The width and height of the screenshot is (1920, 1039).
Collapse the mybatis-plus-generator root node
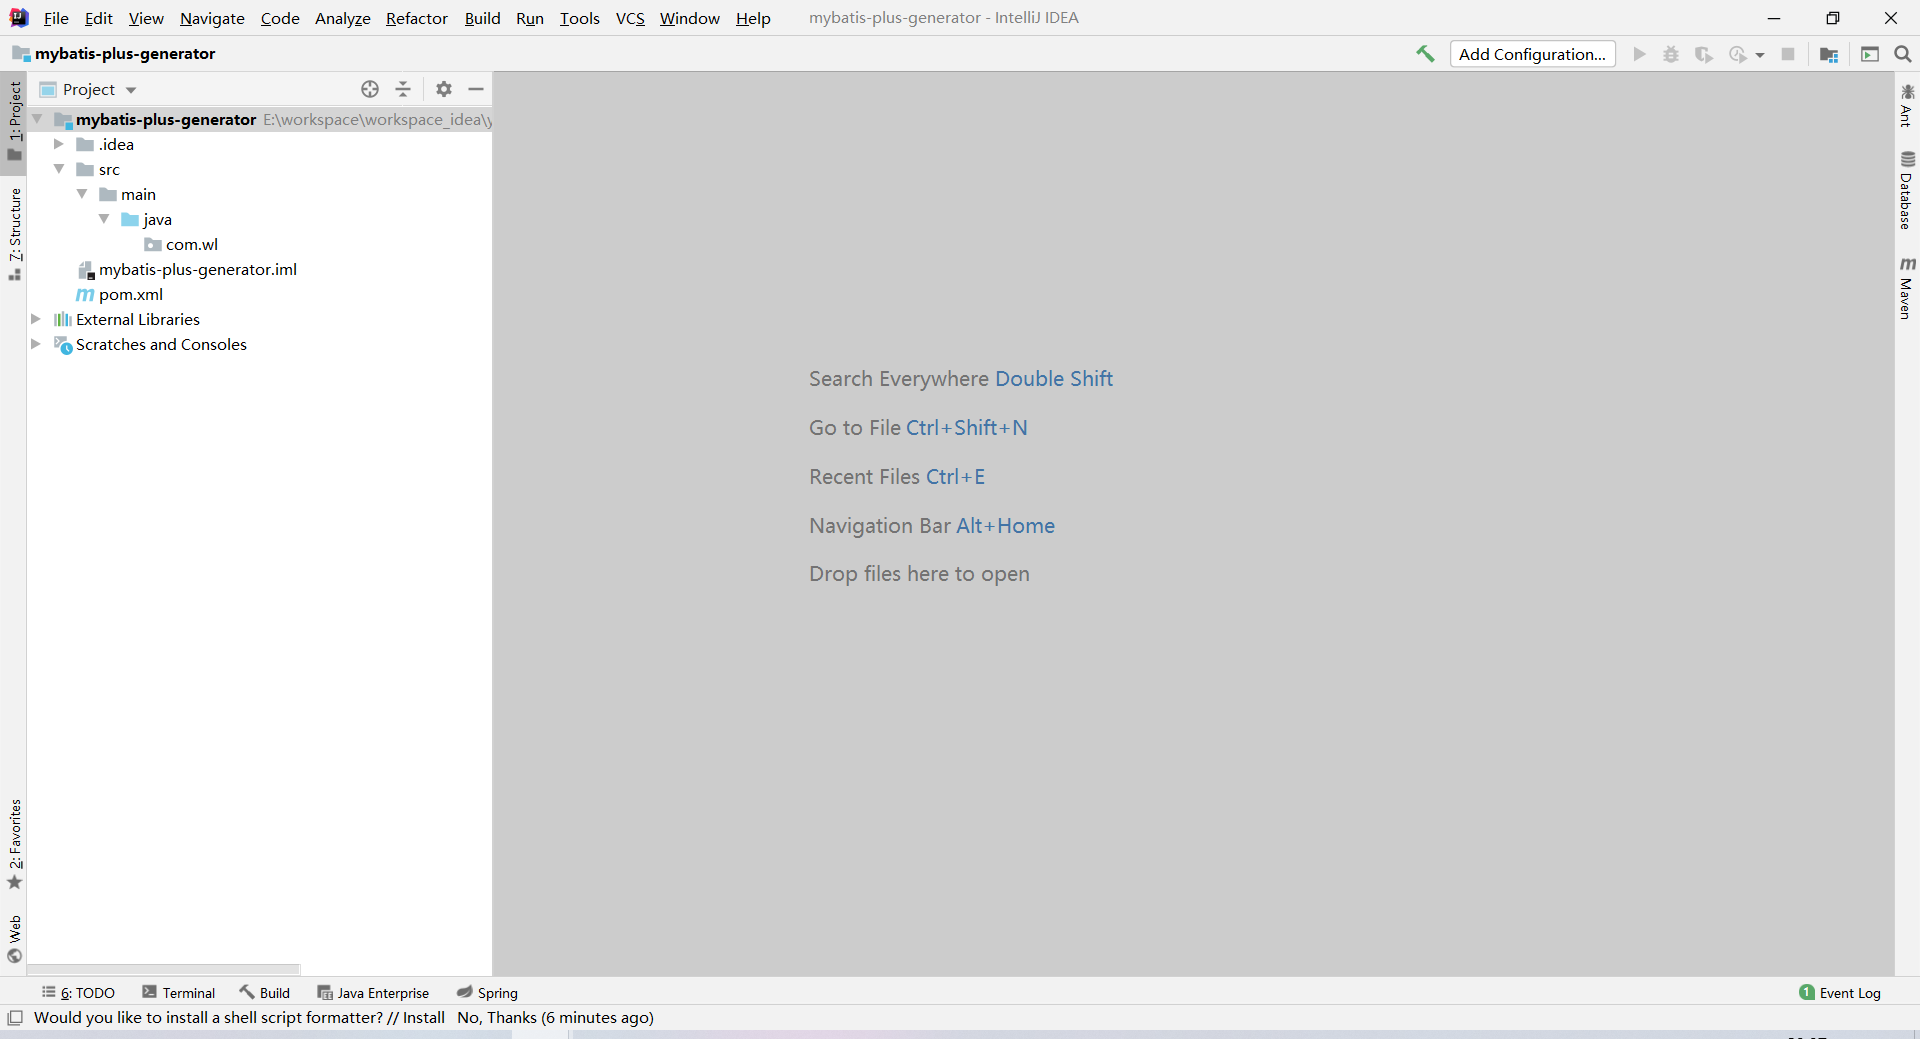coord(37,119)
